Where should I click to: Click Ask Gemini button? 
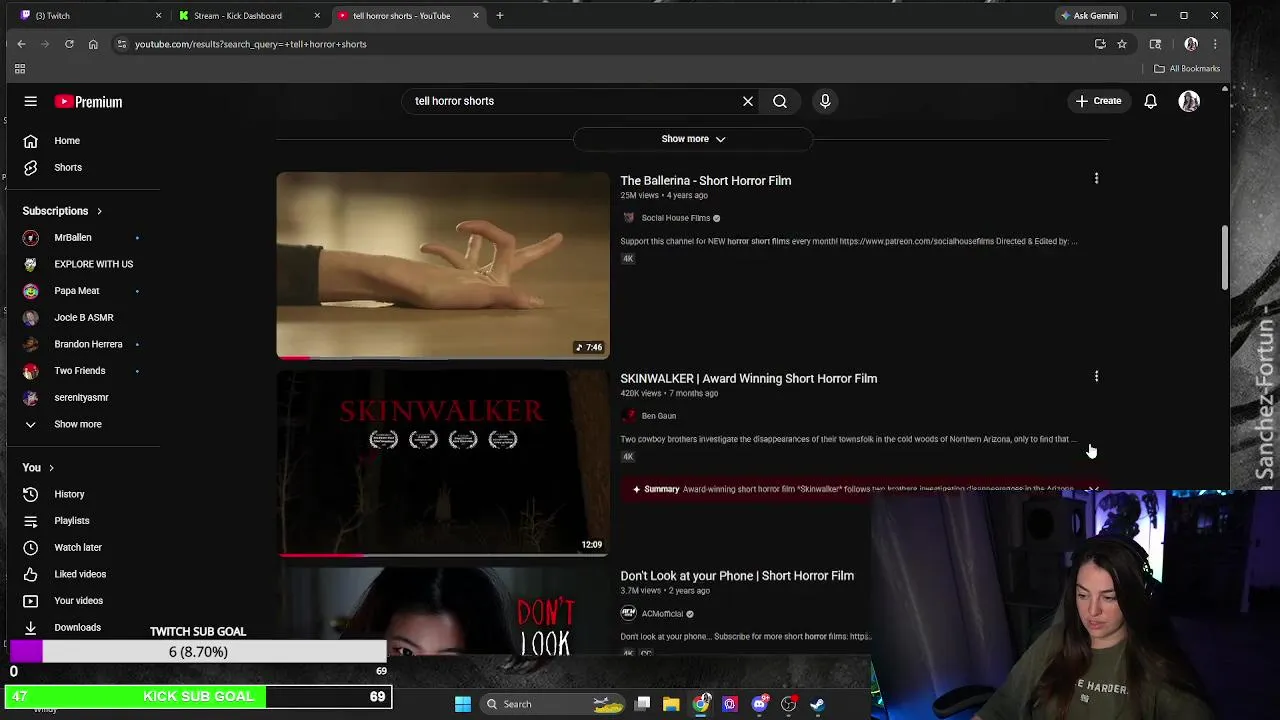pyautogui.click(x=1089, y=15)
